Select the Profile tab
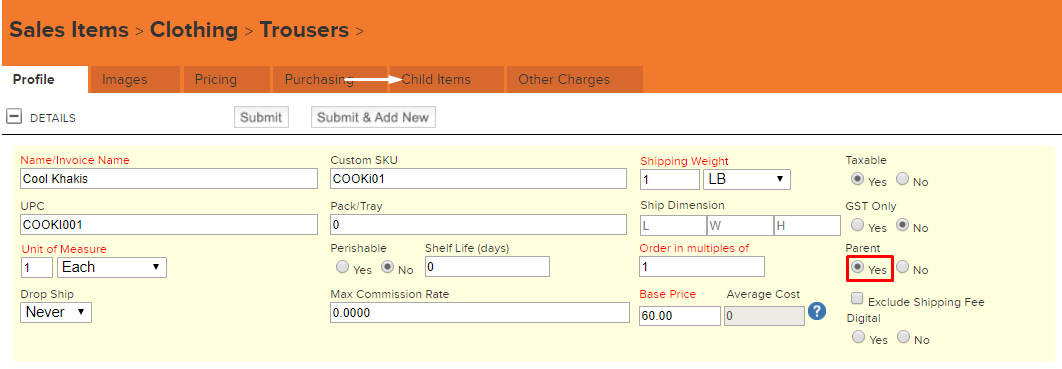This screenshot has width=1062, height=369. [x=44, y=79]
